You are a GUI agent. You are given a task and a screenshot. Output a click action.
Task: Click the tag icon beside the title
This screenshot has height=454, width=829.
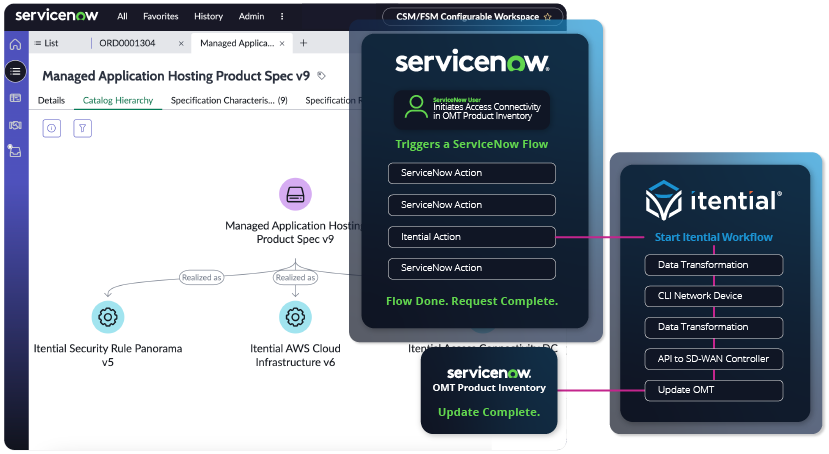point(321,76)
